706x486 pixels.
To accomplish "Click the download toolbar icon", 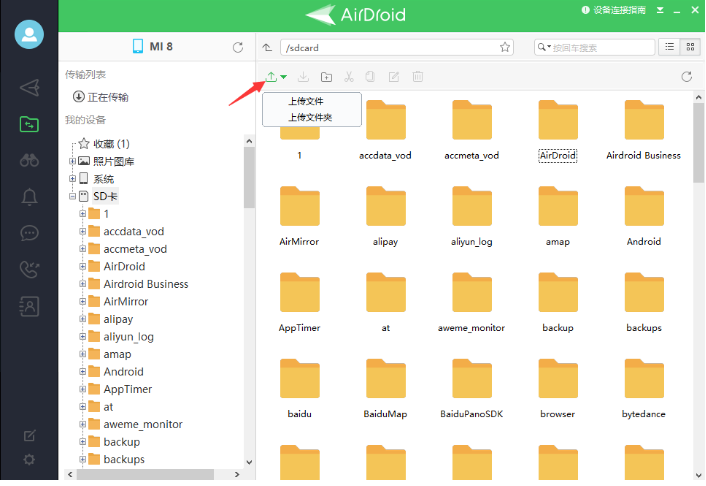I will point(303,77).
